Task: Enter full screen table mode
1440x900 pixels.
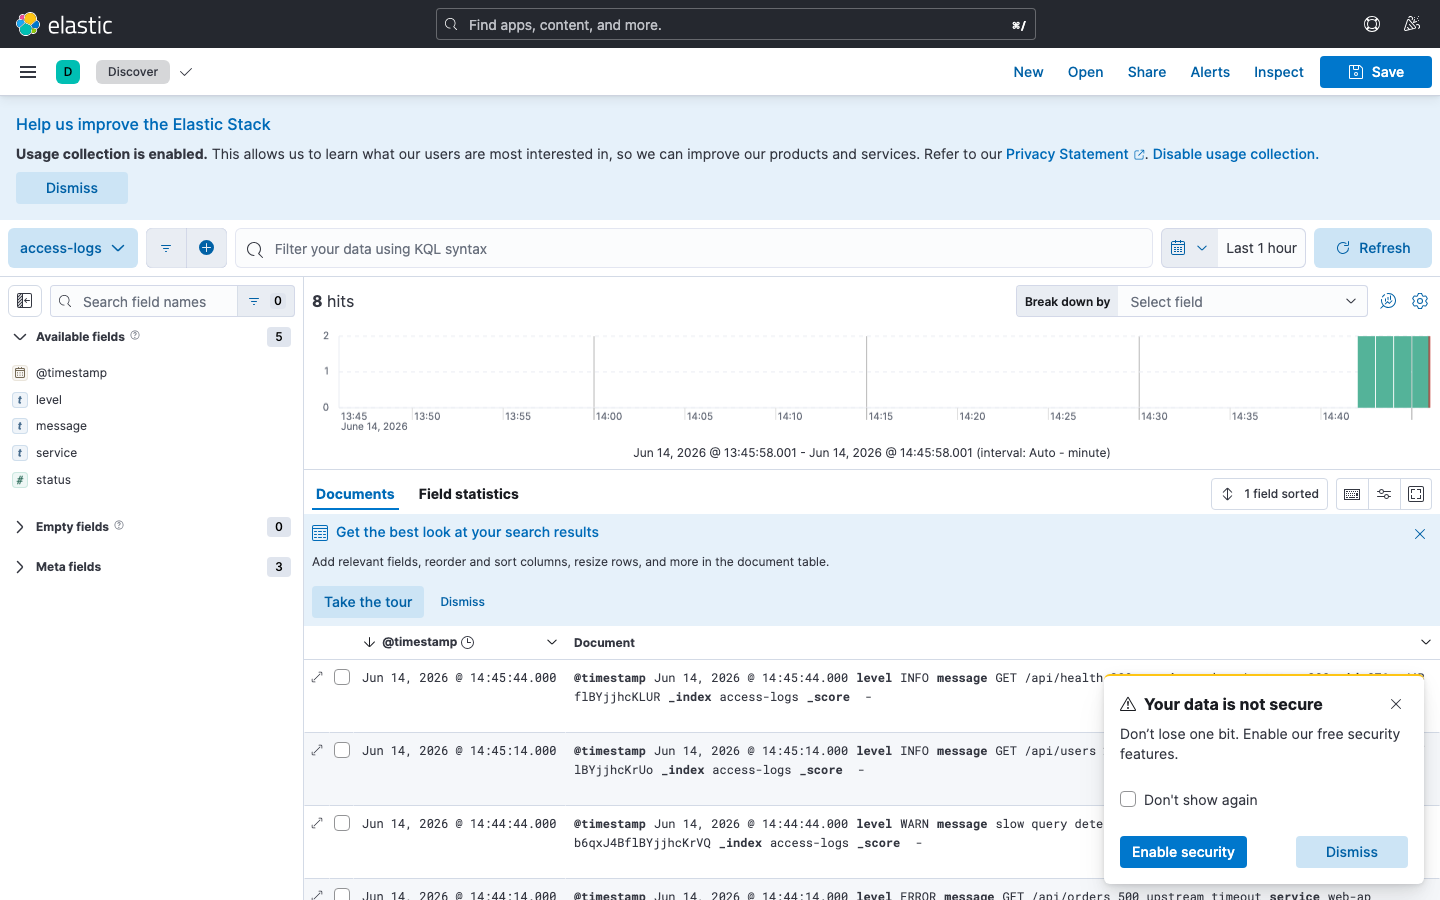Action: [x=1416, y=494]
